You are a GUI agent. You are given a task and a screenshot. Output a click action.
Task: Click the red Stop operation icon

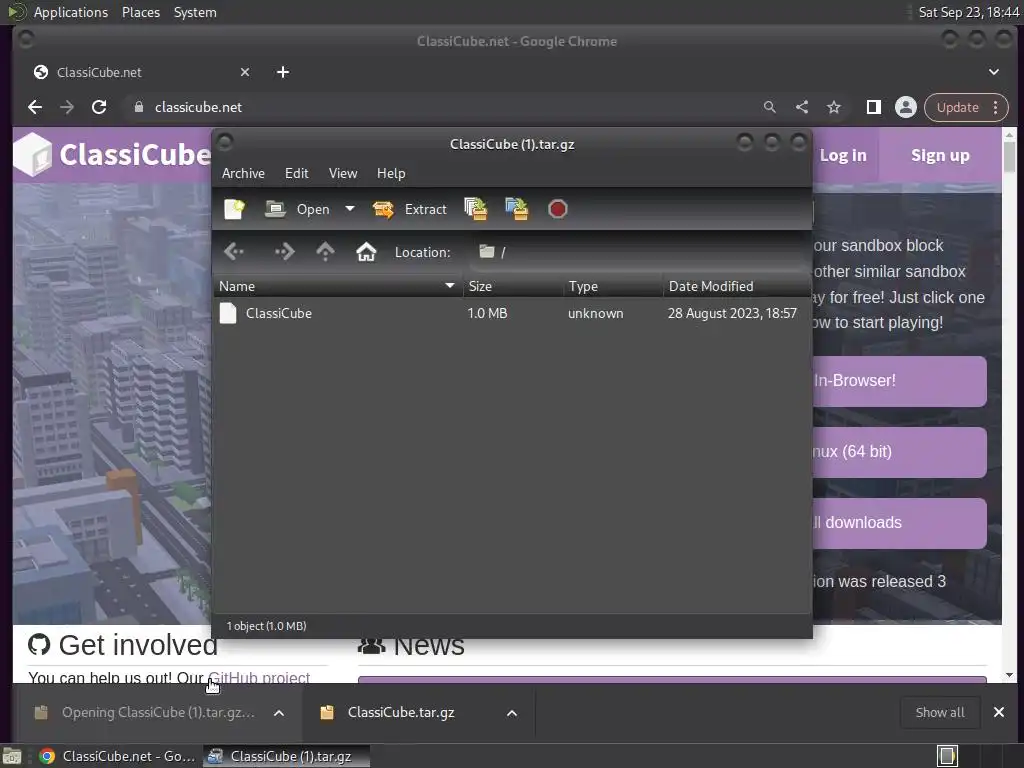pyautogui.click(x=558, y=209)
